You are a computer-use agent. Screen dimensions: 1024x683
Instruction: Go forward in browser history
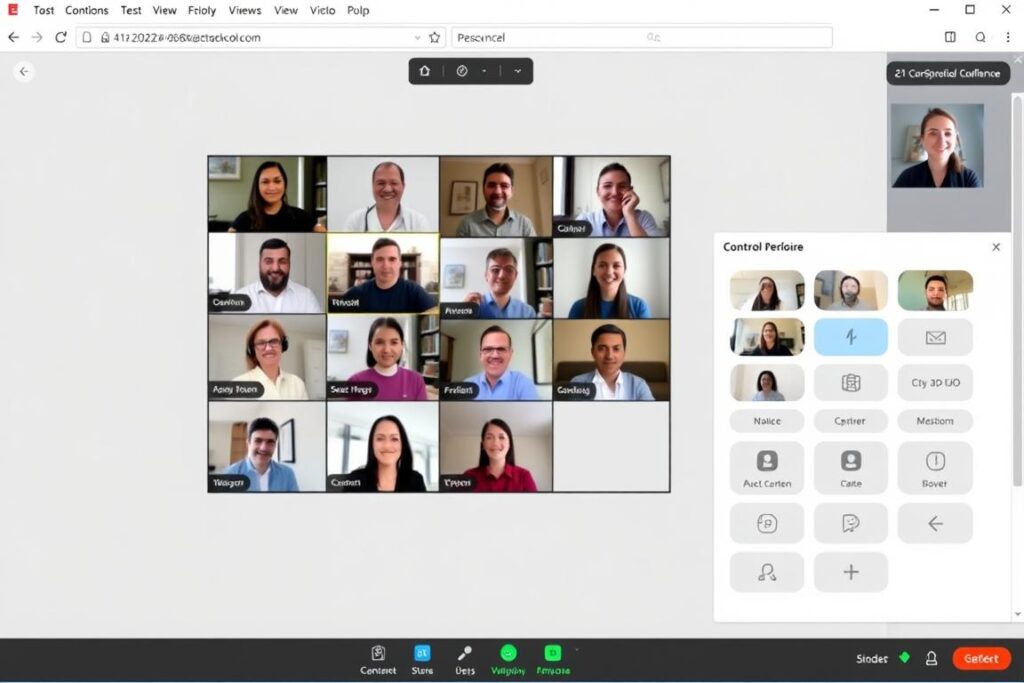(x=37, y=37)
